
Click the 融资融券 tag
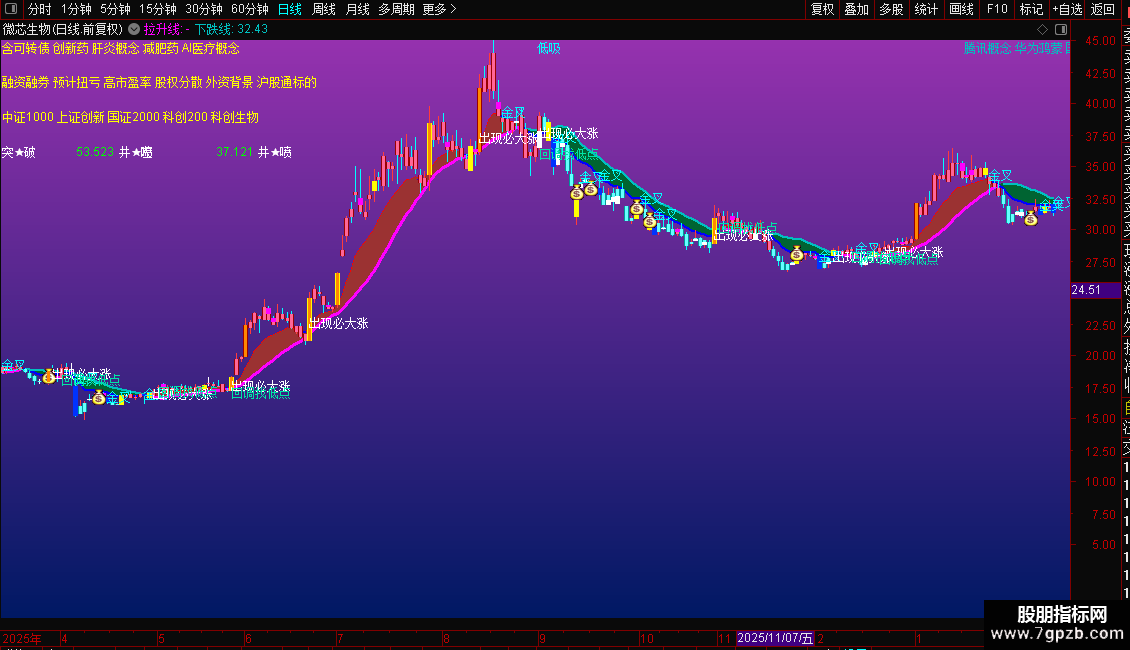tap(25, 82)
